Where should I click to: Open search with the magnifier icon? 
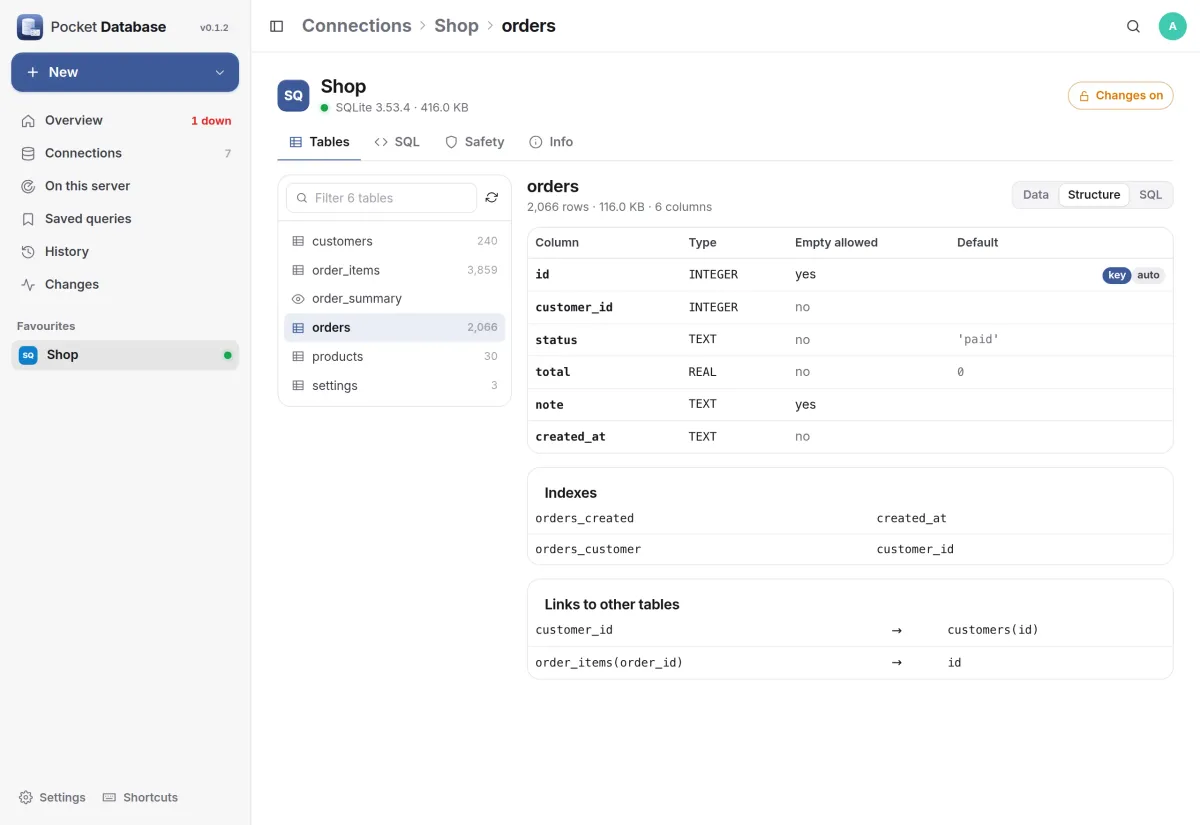(1133, 27)
